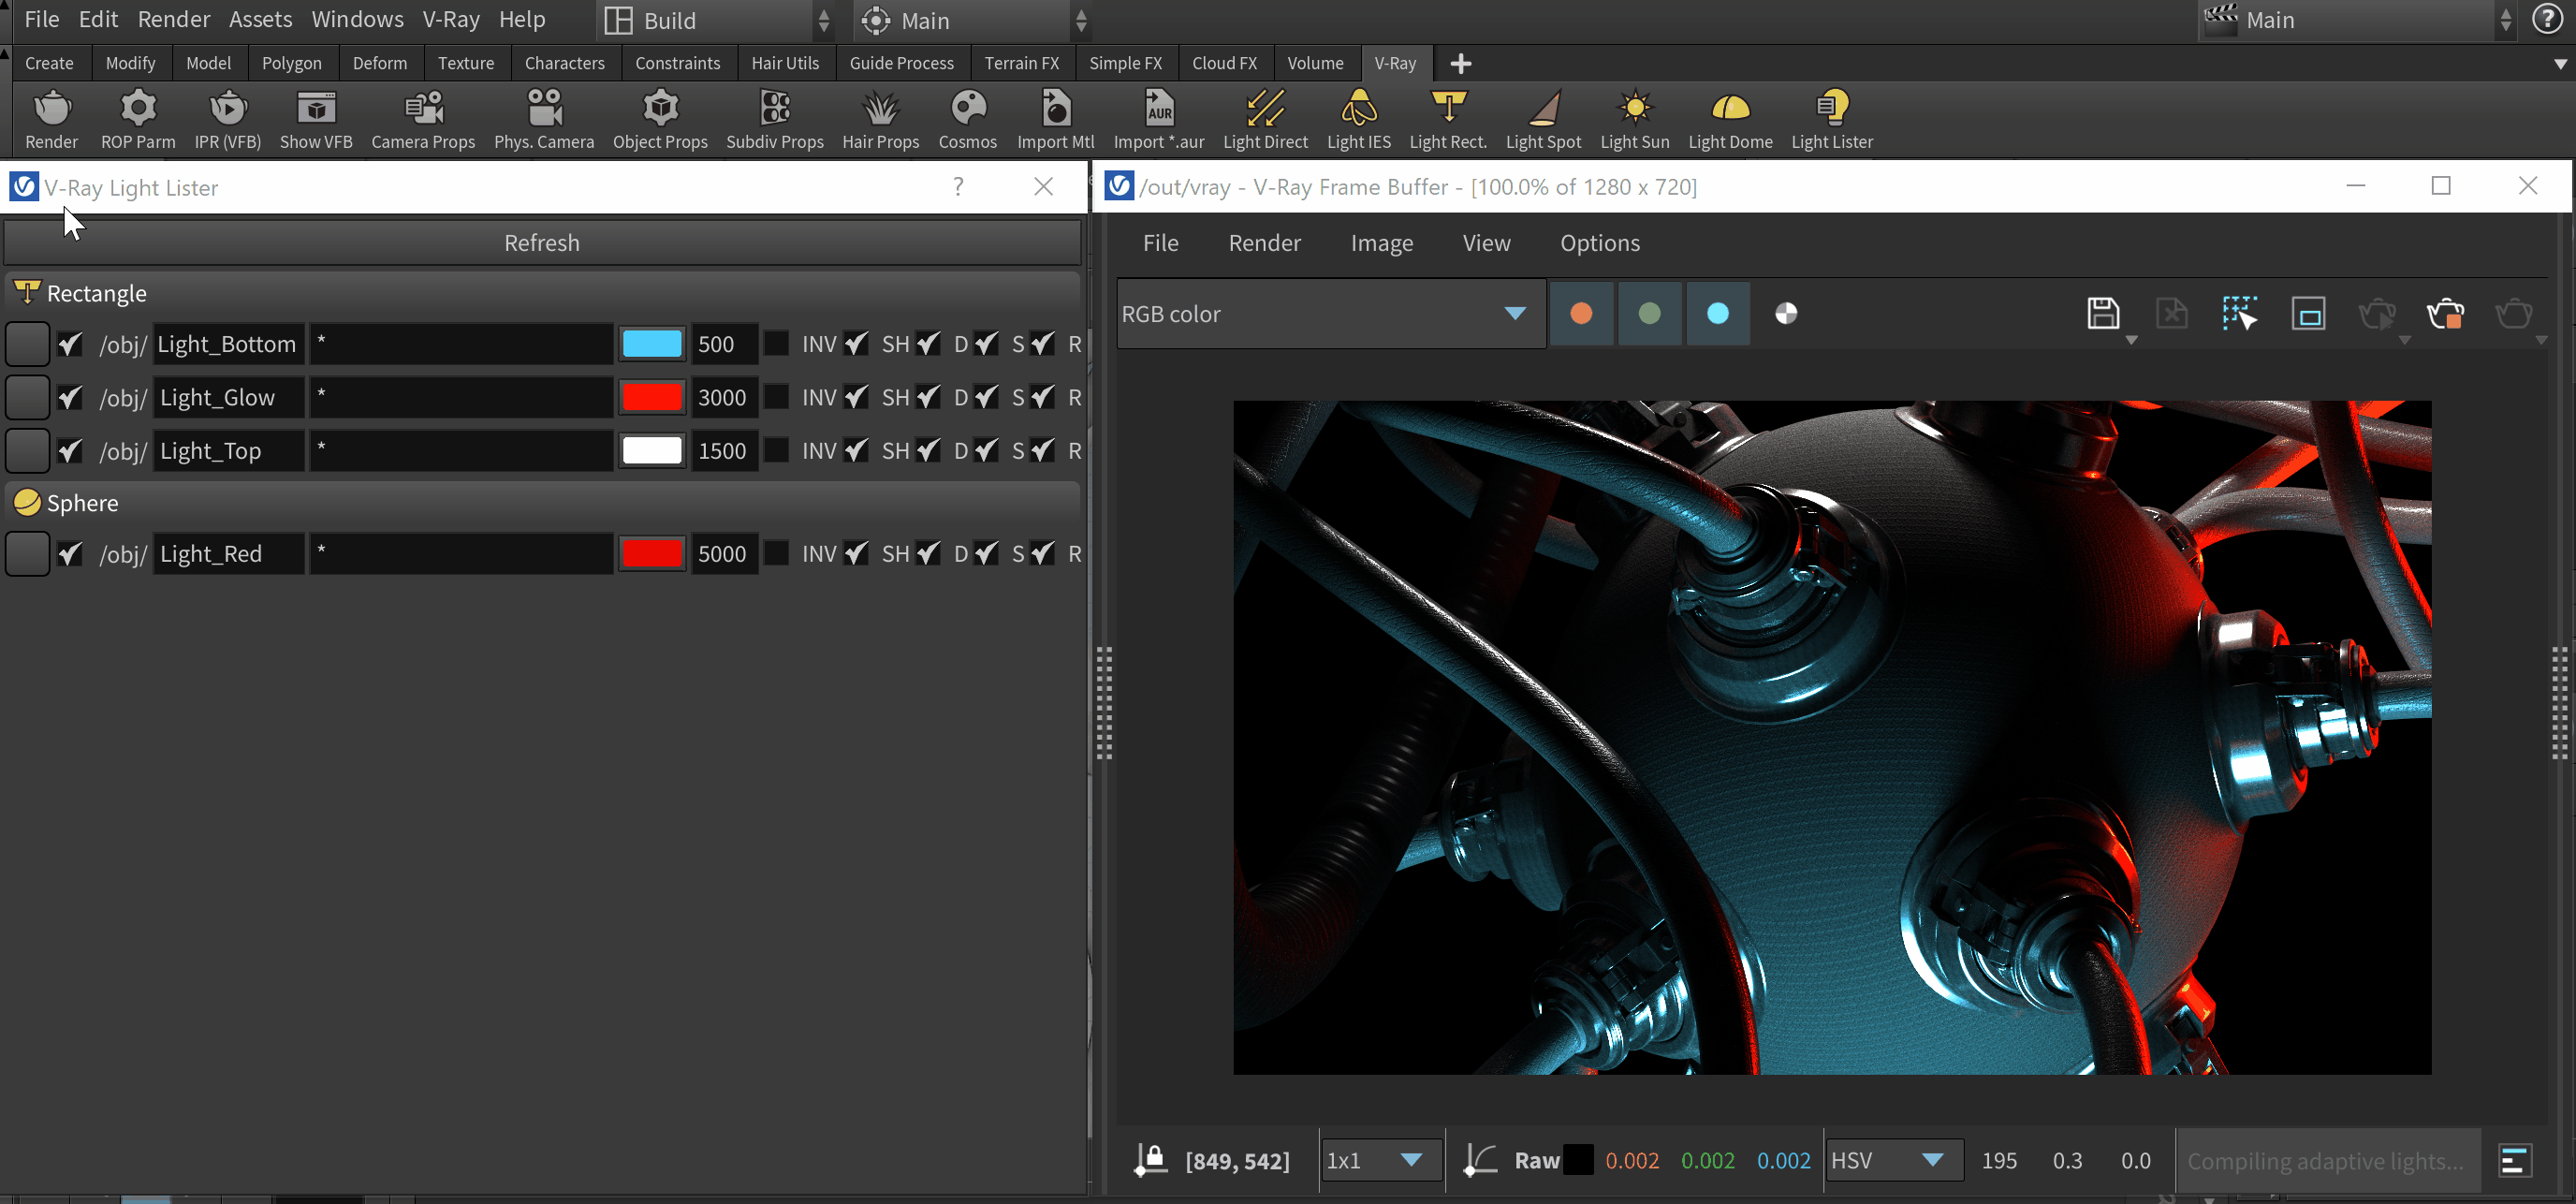
Task: Click the Houdini help icon top right
Action: (x=2546, y=20)
